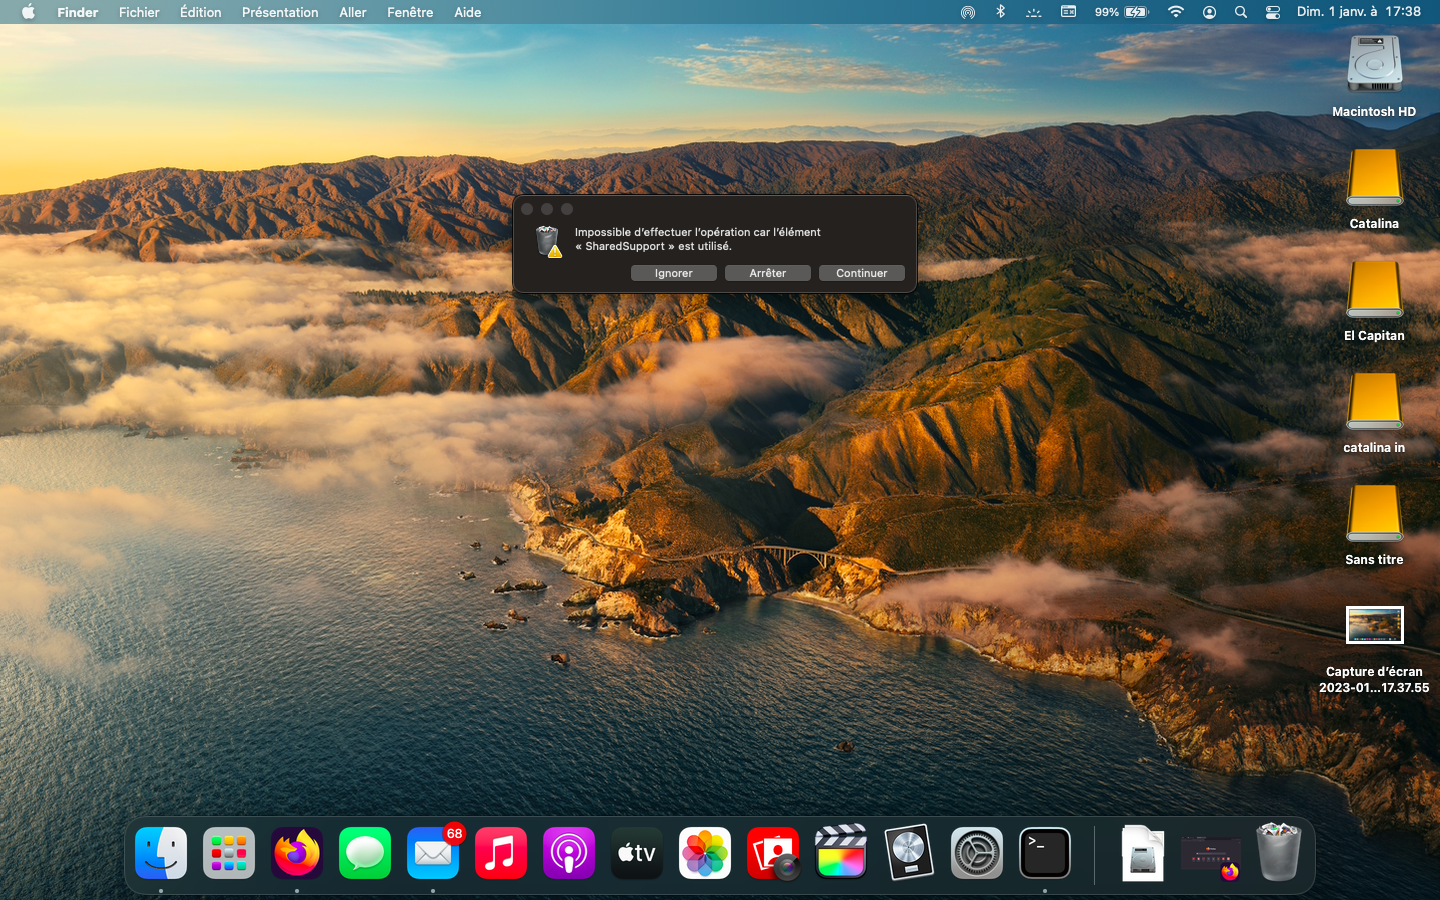
Task: Open the Bluetooth status menu
Action: (x=1000, y=12)
